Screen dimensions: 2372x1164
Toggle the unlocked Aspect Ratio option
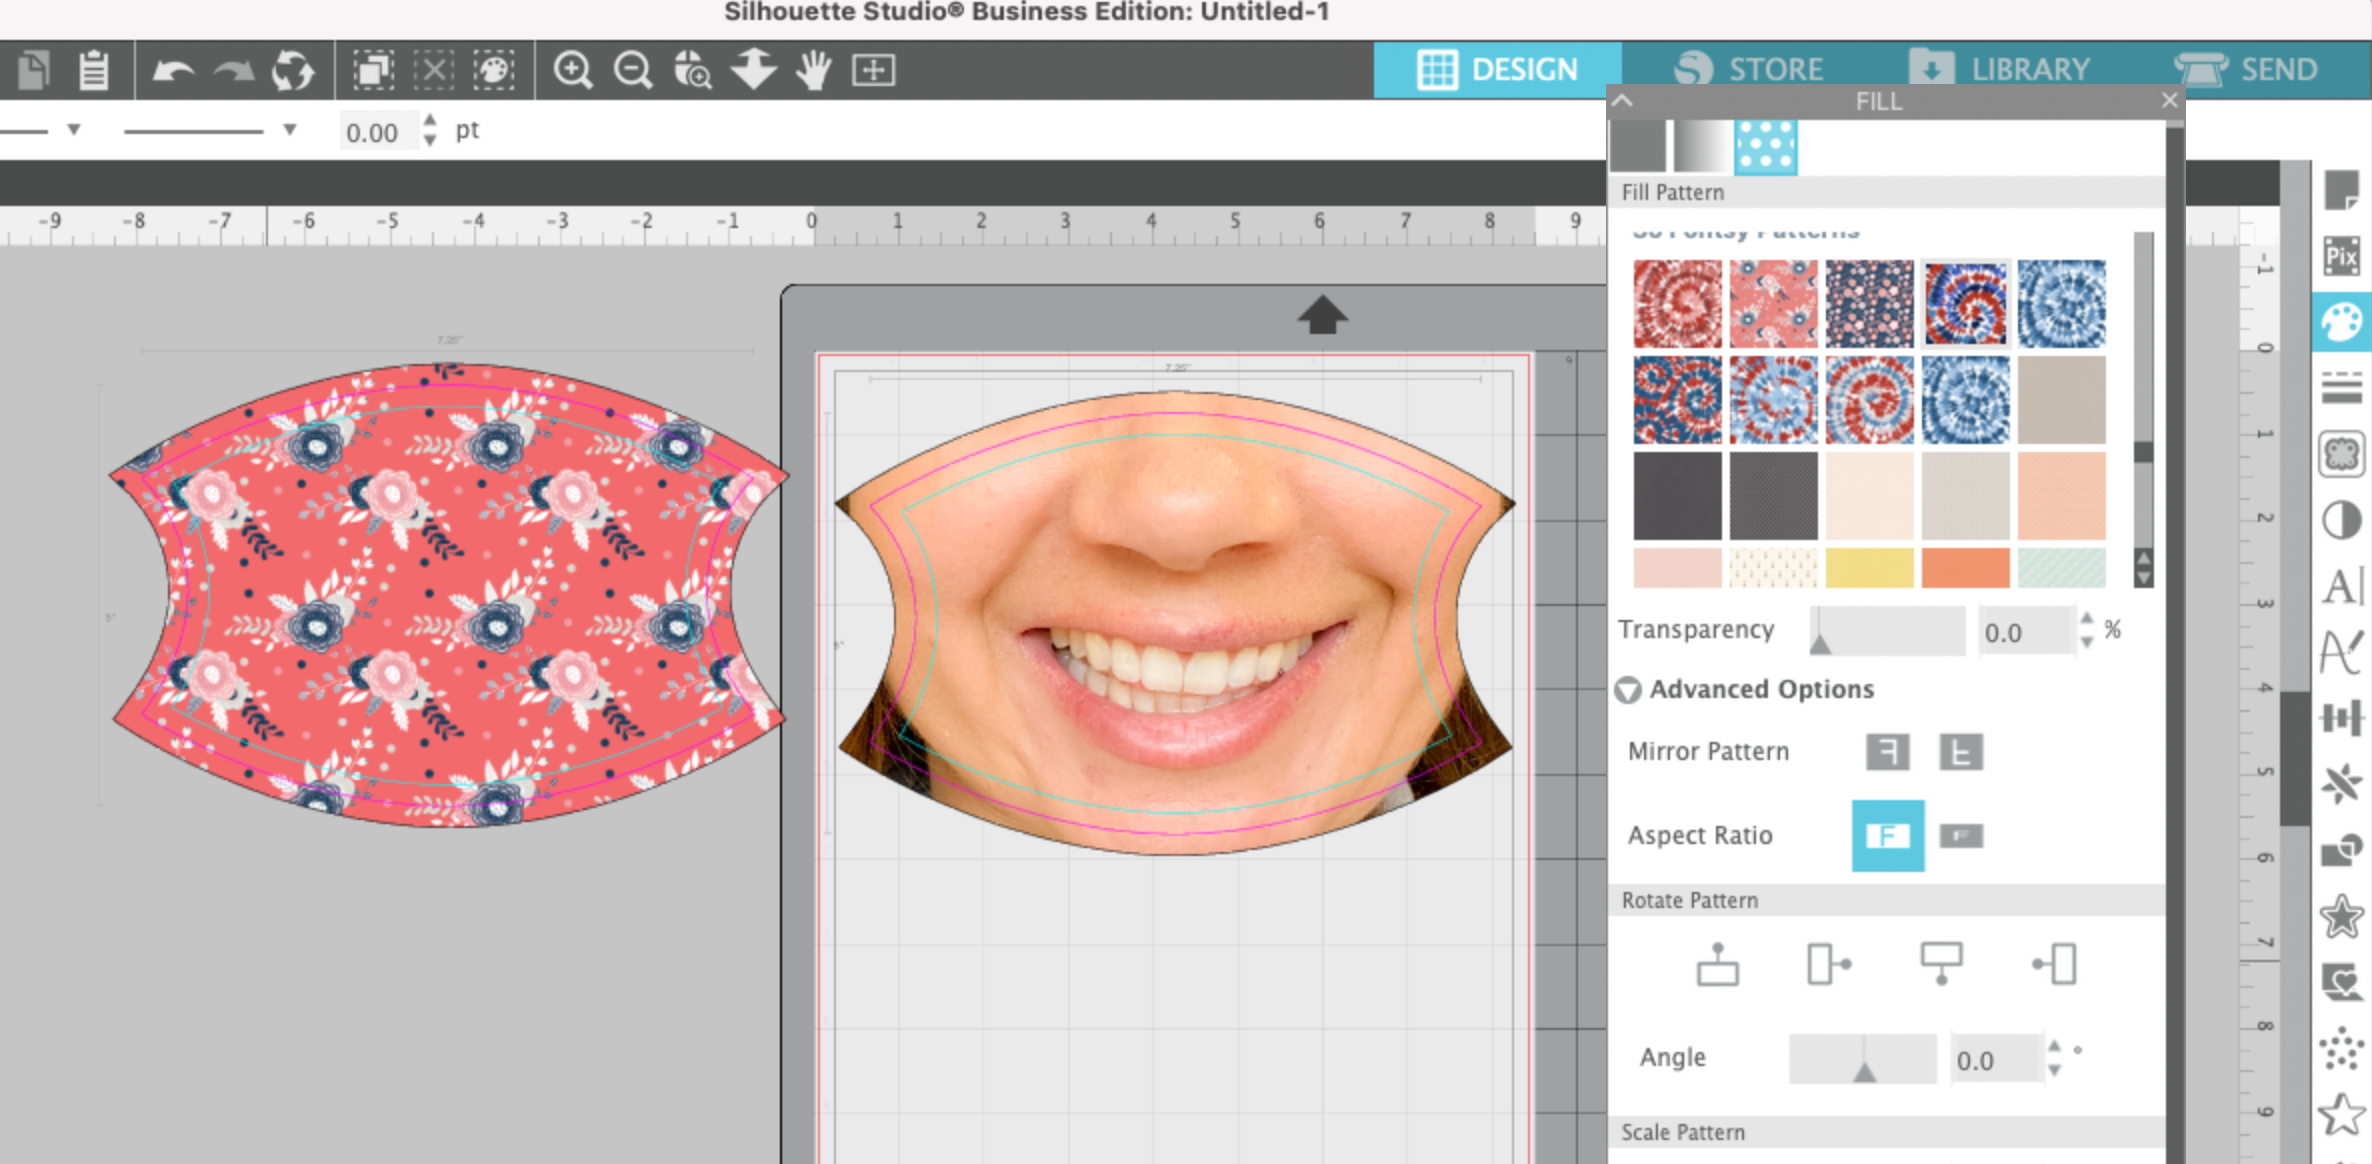1960,836
